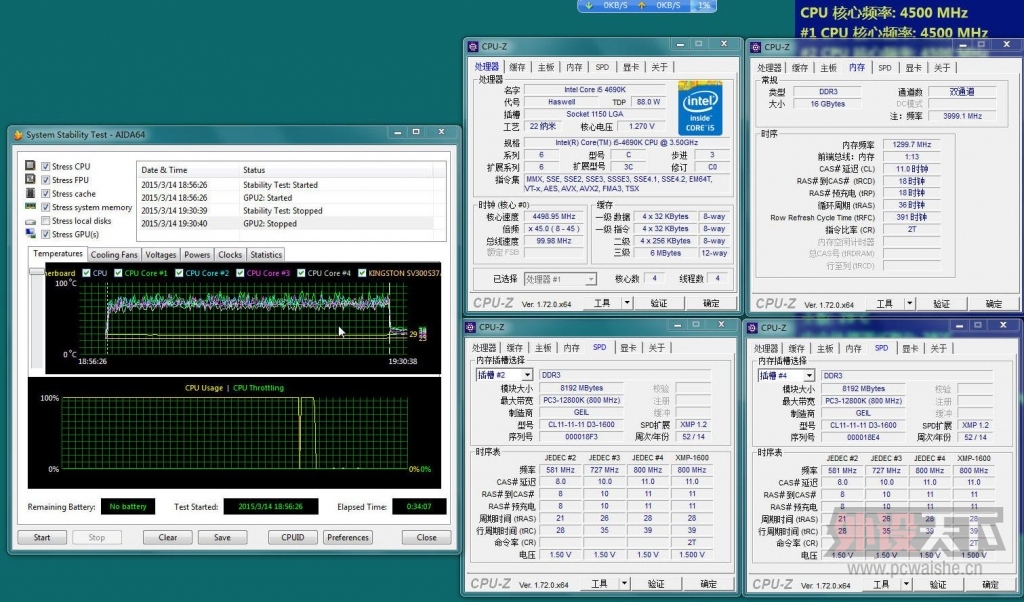Image resolution: width=1024 pixels, height=602 pixels.
Task: Check the Stress local disks option
Action: click(x=46, y=221)
